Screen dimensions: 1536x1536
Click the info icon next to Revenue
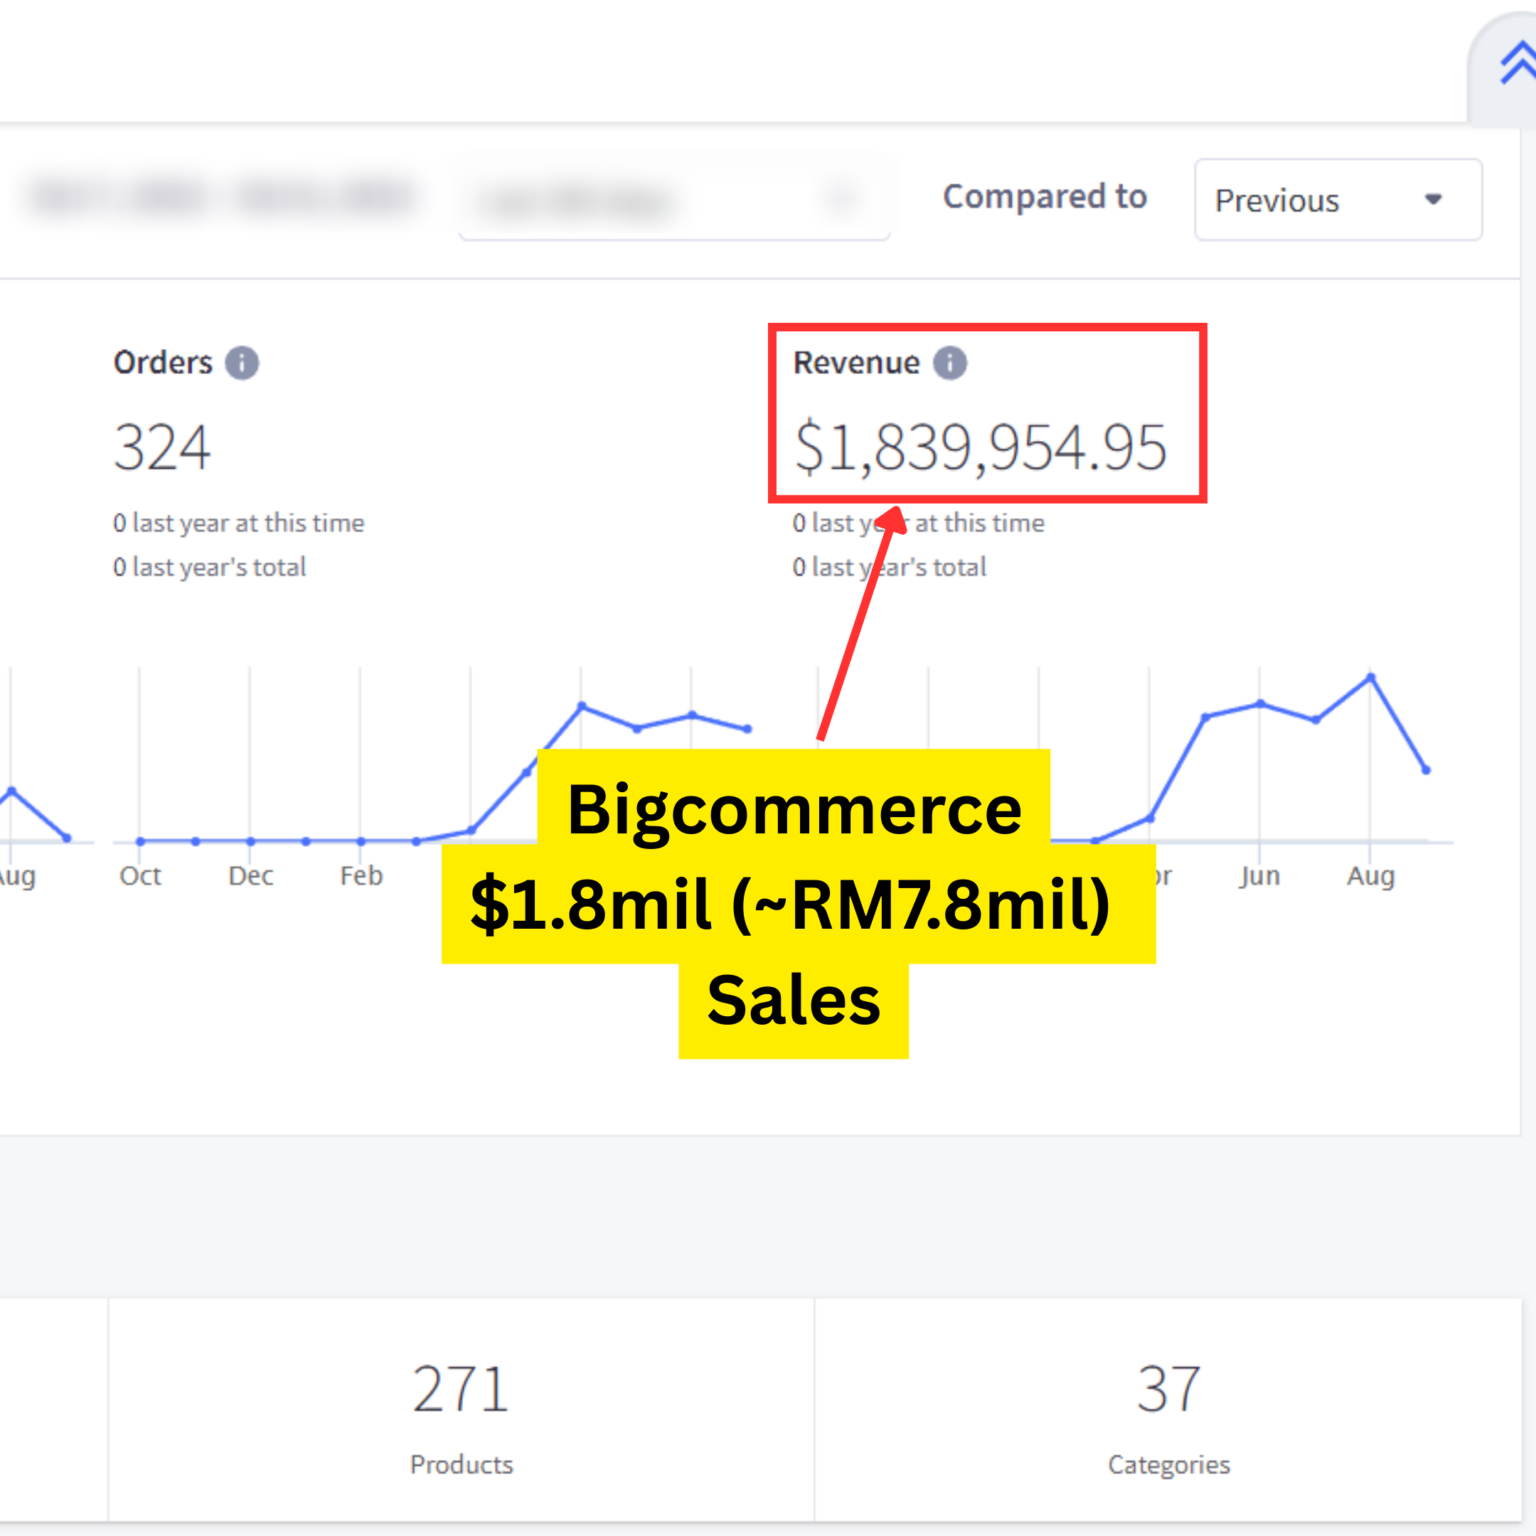point(949,363)
